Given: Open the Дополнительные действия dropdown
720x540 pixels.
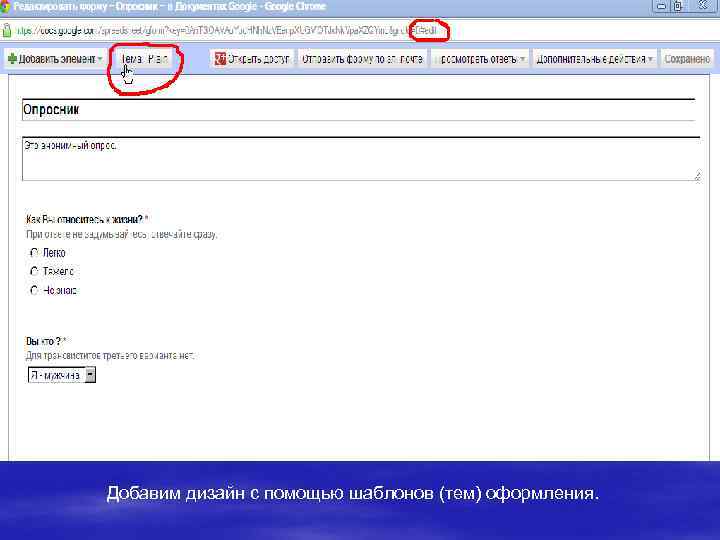Looking at the screenshot, I should (594, 59).
